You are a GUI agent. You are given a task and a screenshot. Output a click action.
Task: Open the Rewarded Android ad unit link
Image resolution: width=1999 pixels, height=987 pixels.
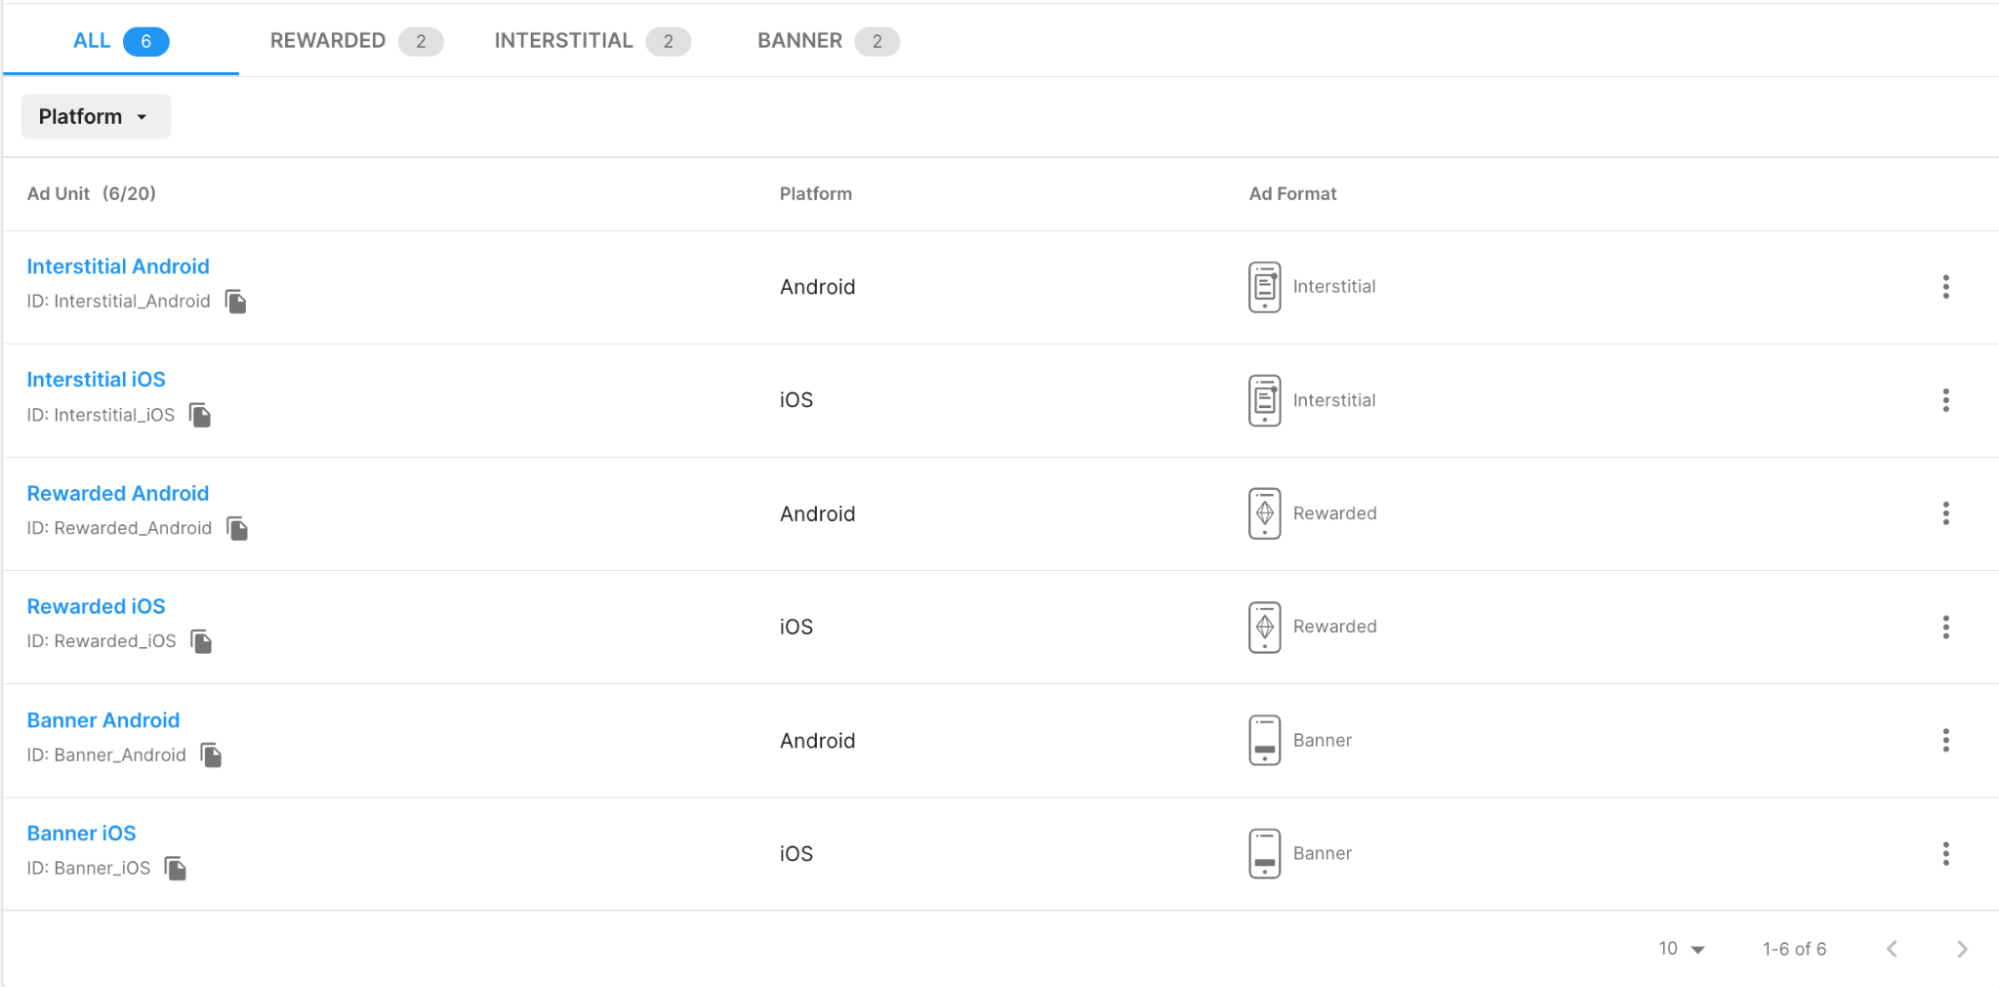[x=118, y=494]
